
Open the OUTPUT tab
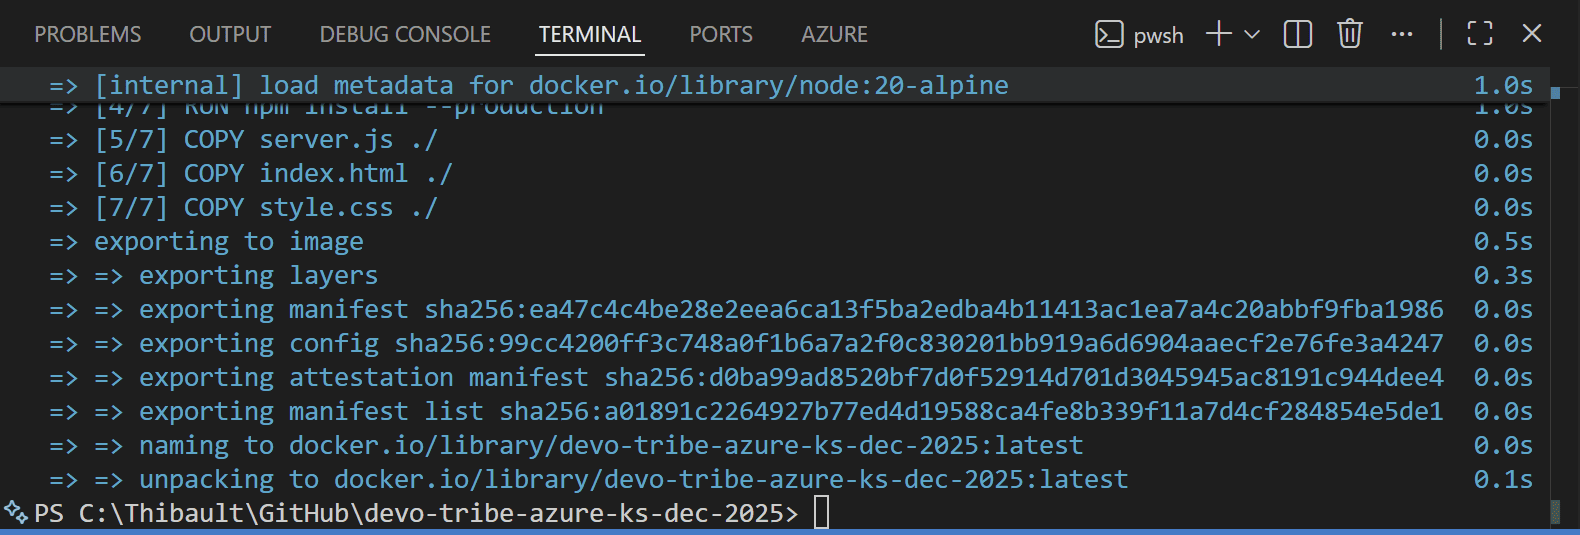click(230, 35)
